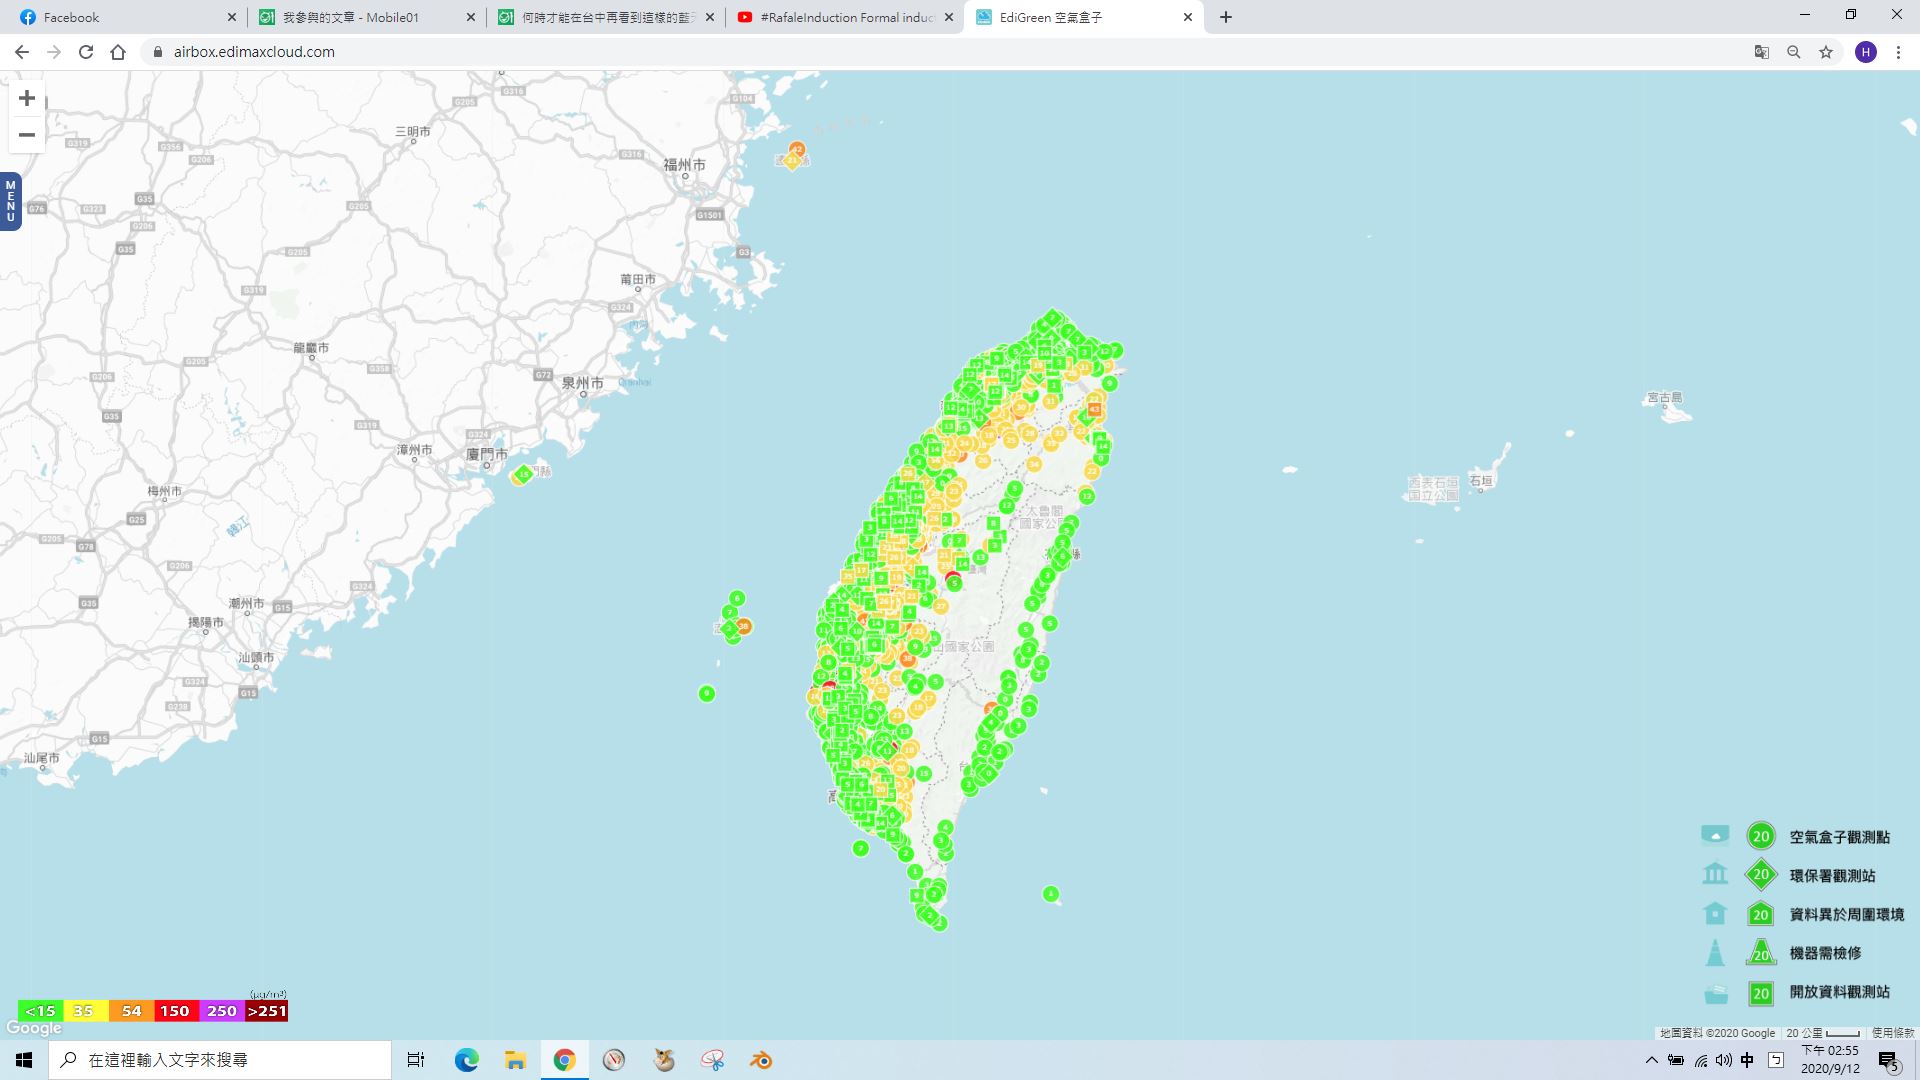View site security lock info
The height and width of the screenshot is (1080, 1920).
tap(158, 52)
